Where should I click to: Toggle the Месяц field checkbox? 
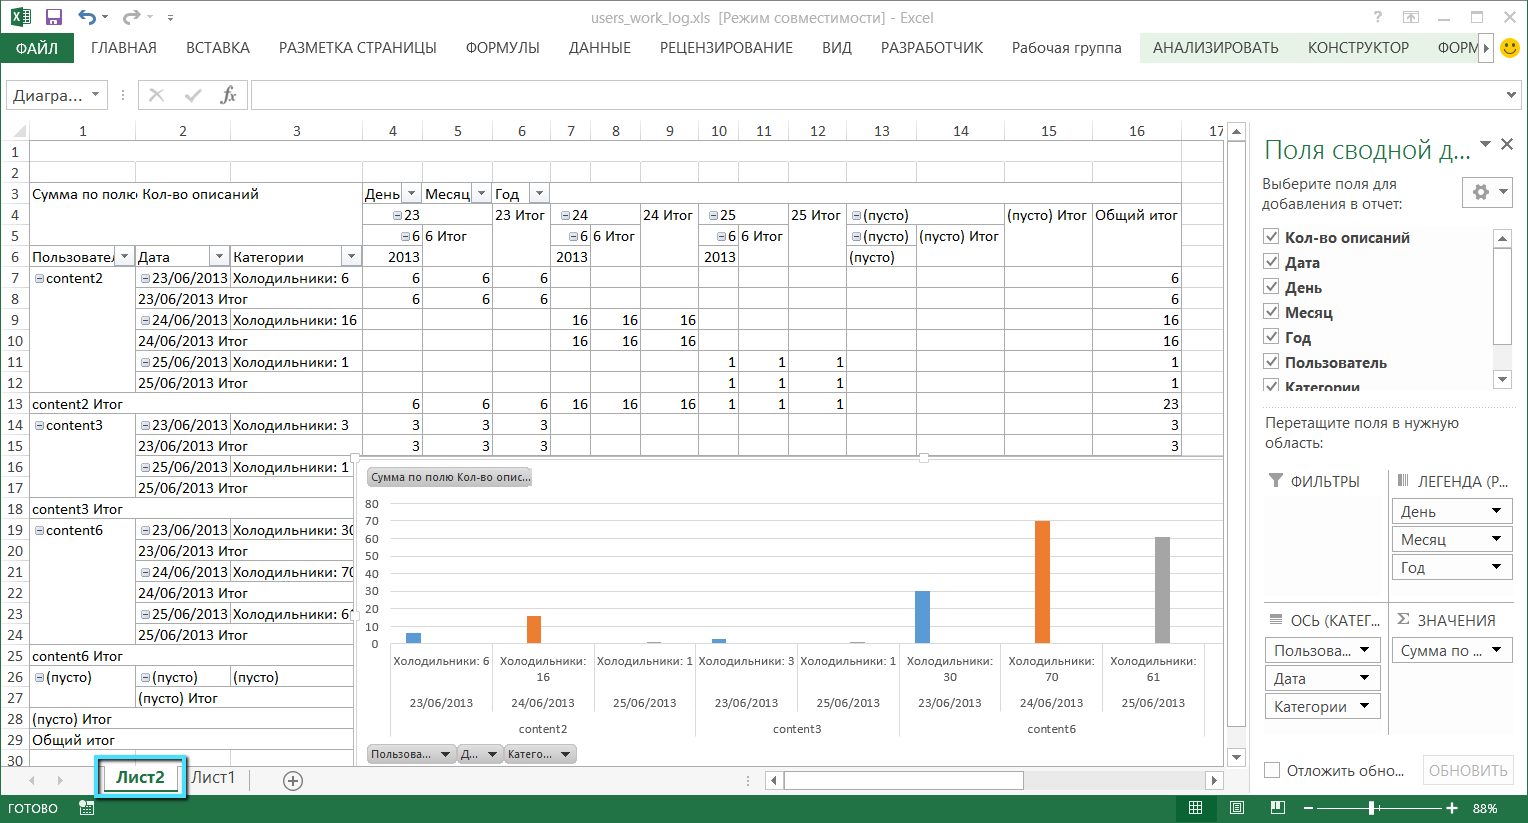point(1271,311)
